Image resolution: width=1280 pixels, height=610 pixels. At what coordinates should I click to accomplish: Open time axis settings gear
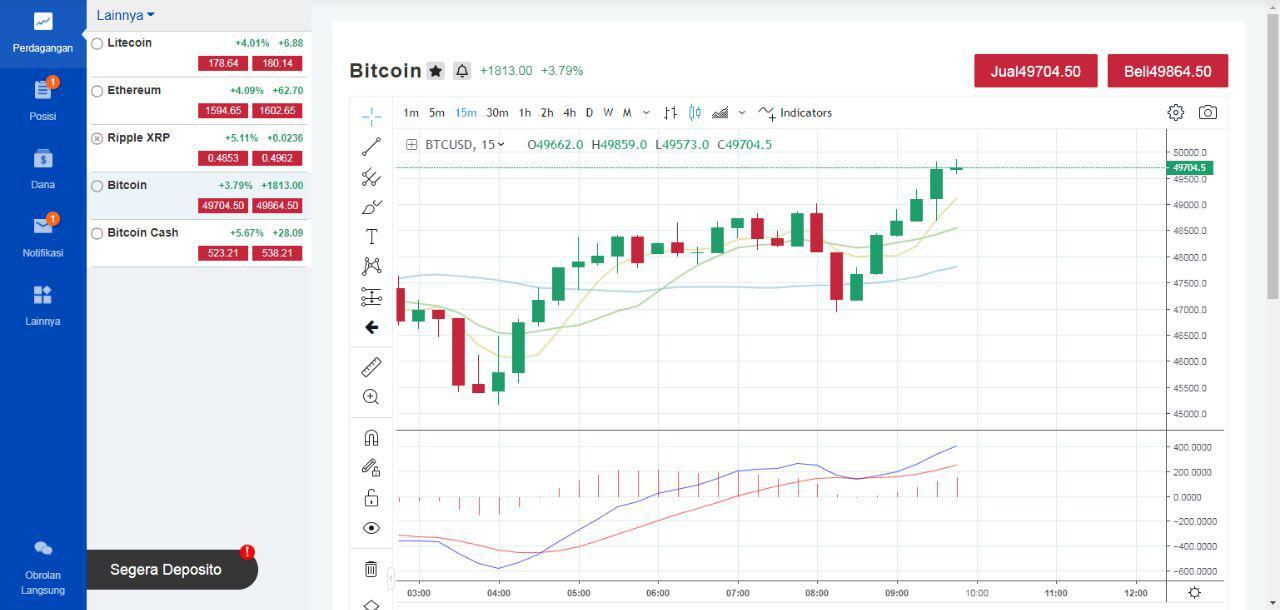coord(1194,593)
